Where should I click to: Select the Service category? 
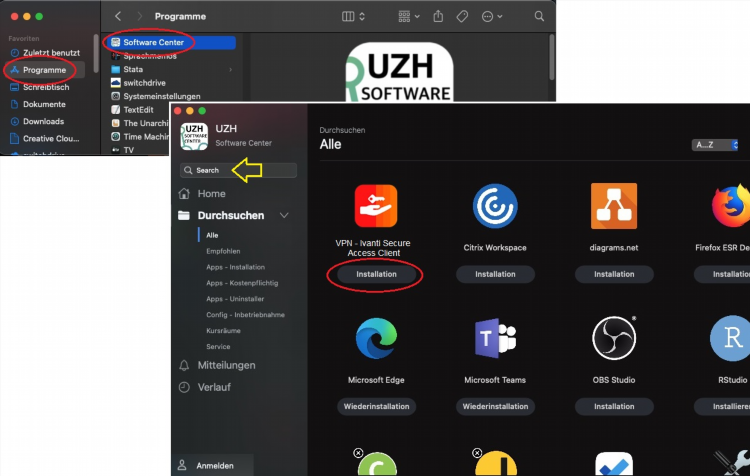[x=218, y=346]
